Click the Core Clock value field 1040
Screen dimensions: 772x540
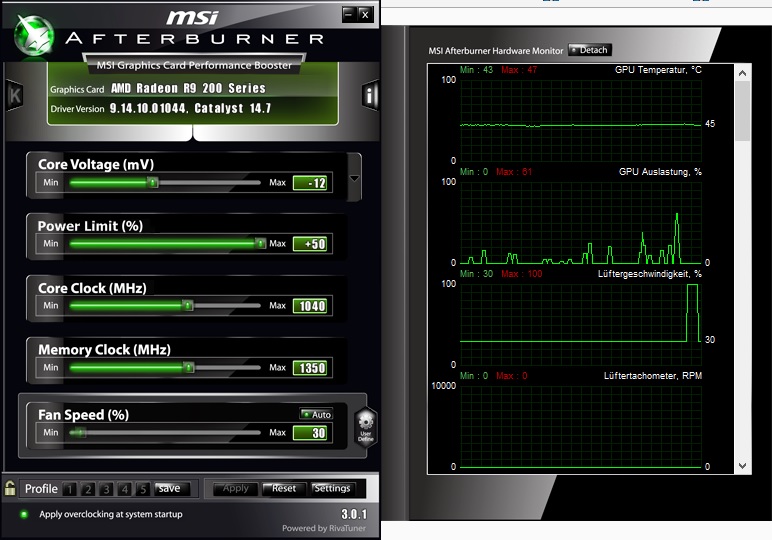tap(310, 306)
